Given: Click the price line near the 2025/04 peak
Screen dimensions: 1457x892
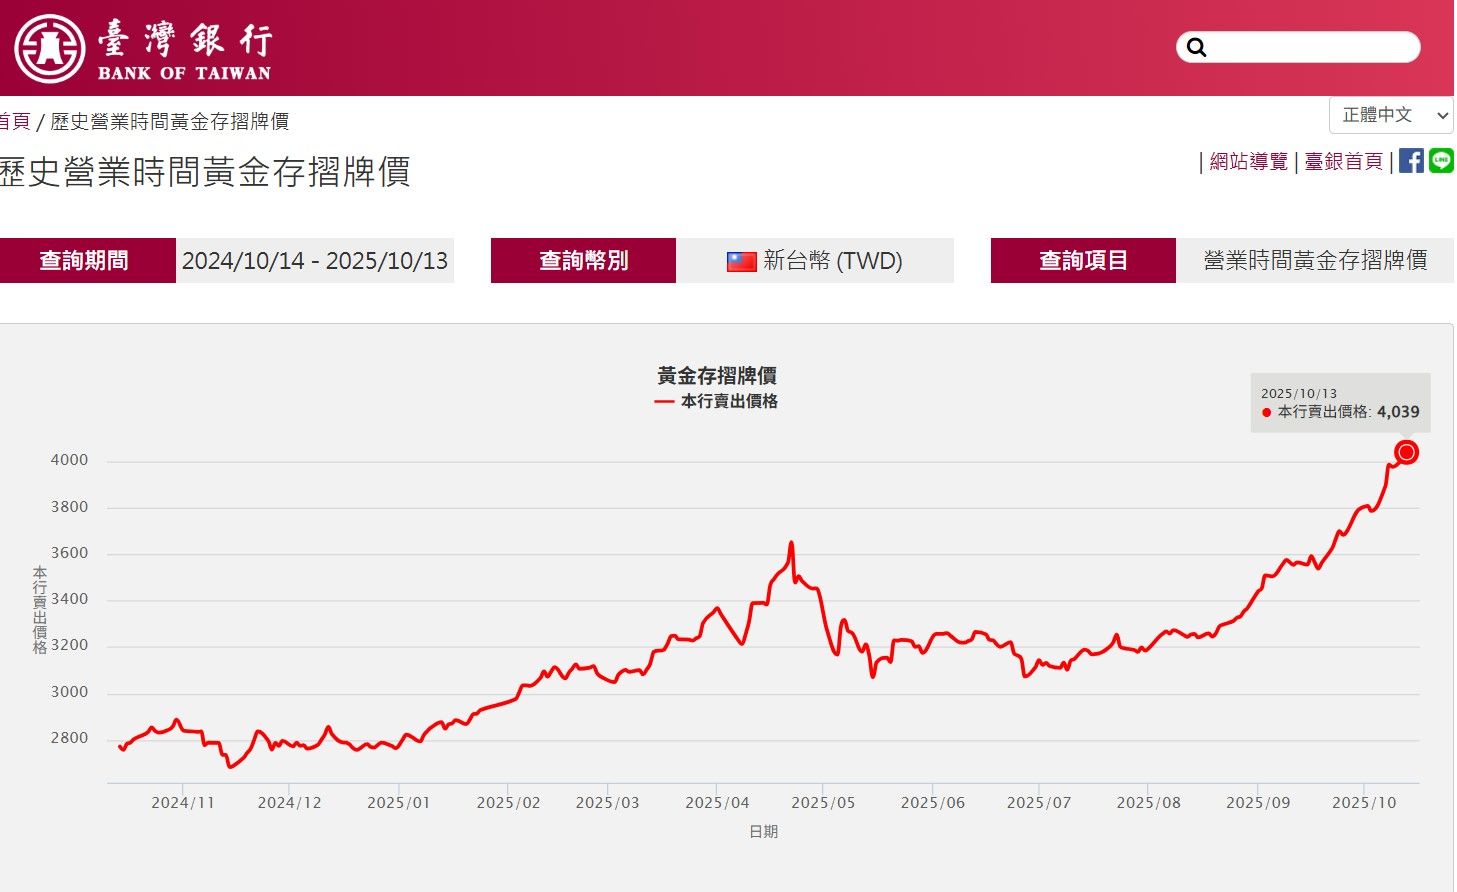Looking at the screenshot, I should 790,543.
